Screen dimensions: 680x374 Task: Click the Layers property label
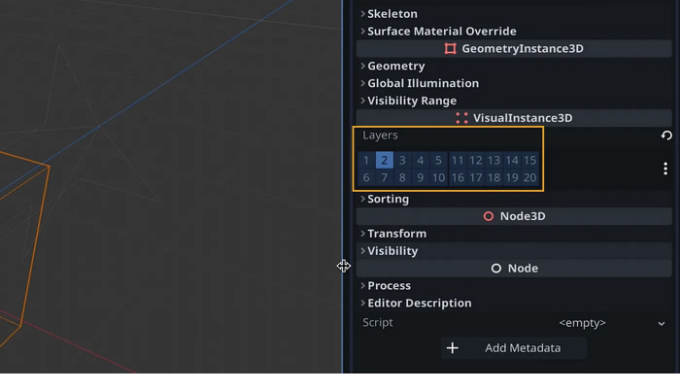380,135
